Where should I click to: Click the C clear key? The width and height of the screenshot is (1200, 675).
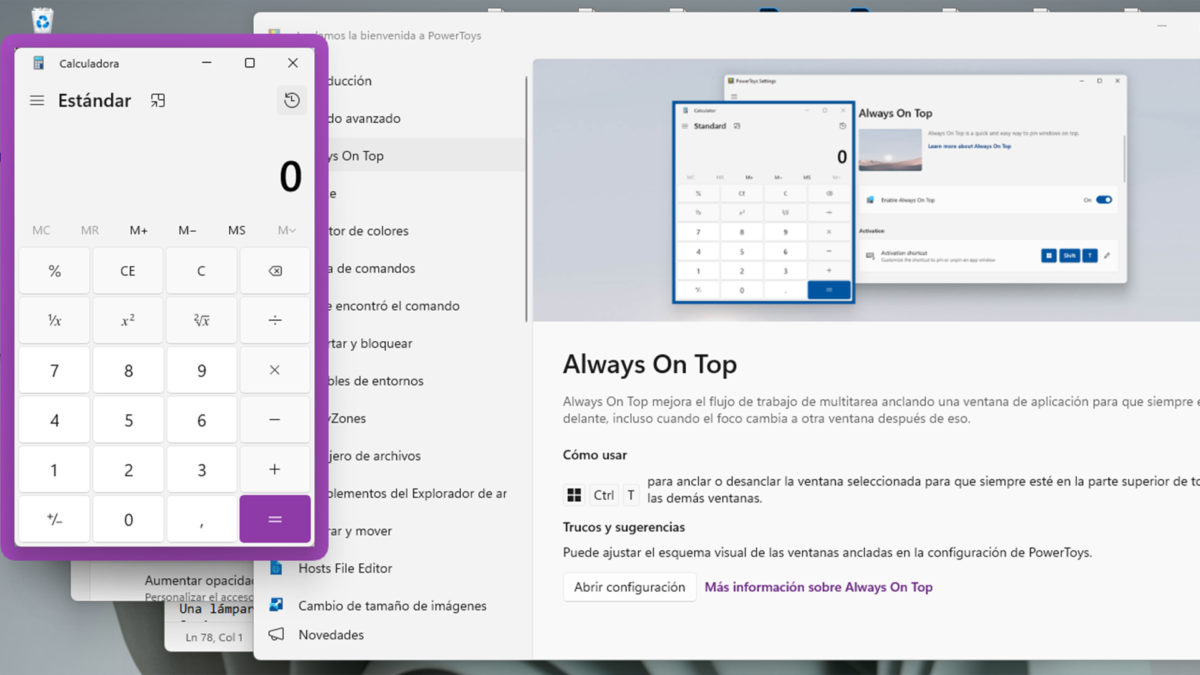tap(201, 271)
